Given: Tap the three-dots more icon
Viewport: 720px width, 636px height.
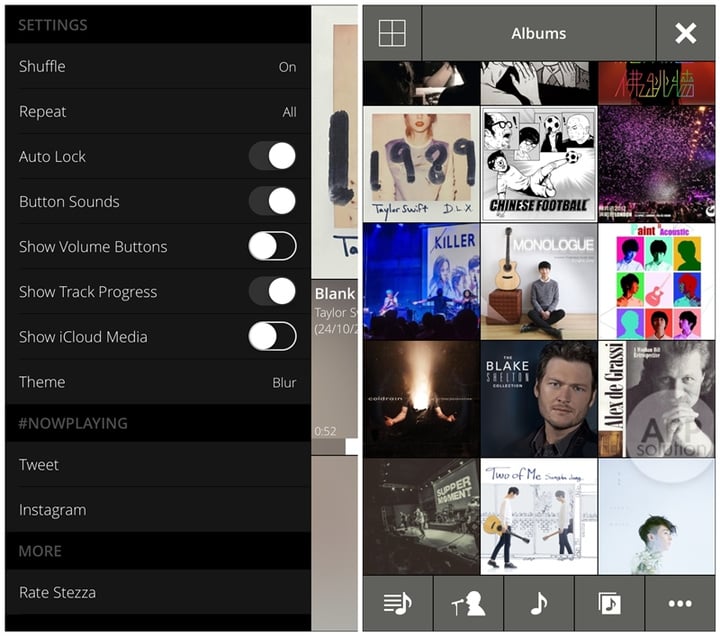Looking at the screenshot, I should [x=680, y=603].
